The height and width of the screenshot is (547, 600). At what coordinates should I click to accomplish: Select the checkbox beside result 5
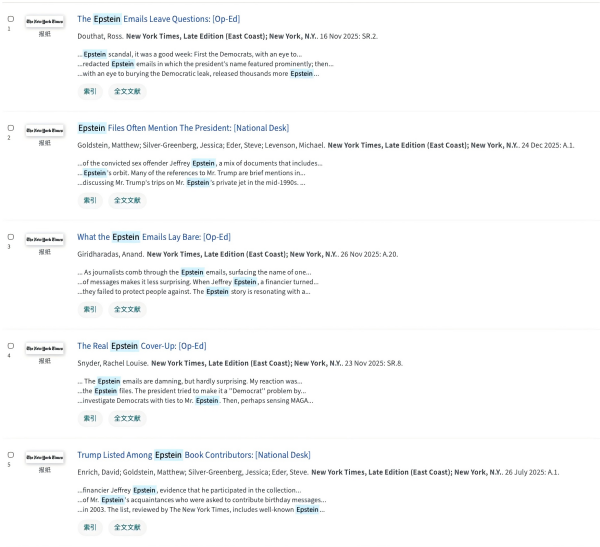pos(10,455)
